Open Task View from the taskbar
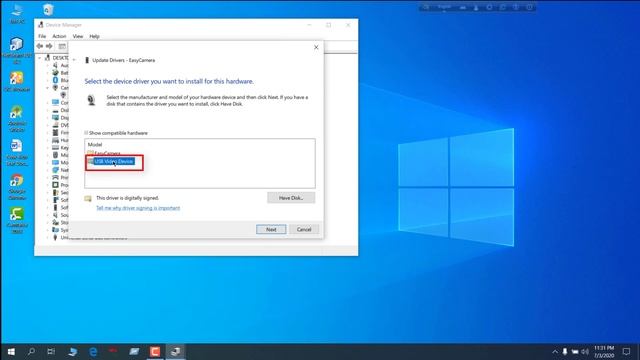This screenshot has width=640, height=360. [x=51, y=351]
